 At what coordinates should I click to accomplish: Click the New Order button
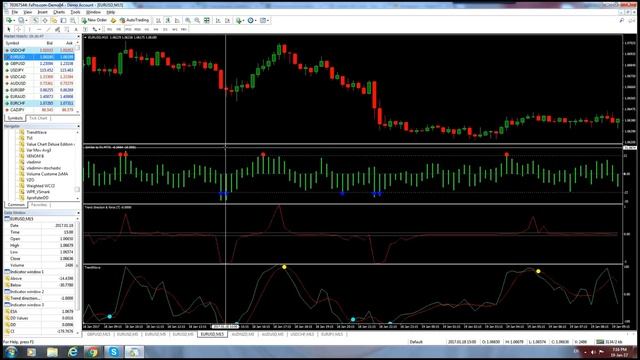tap(94, 20)
